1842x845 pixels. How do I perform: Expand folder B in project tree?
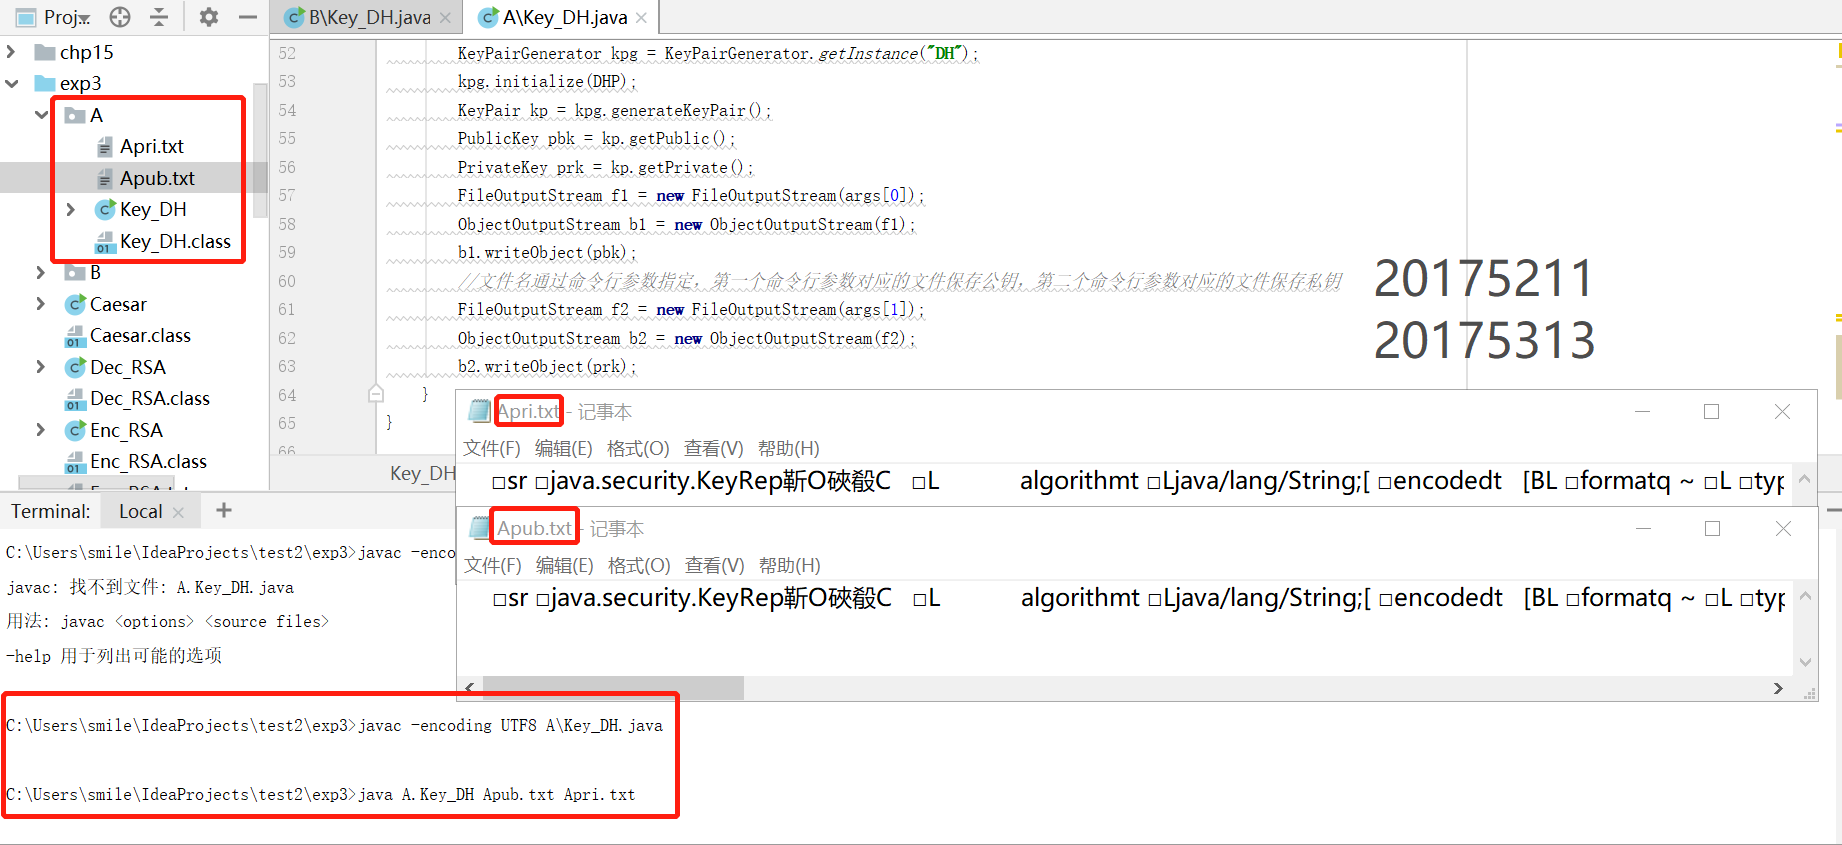(41, 272)
